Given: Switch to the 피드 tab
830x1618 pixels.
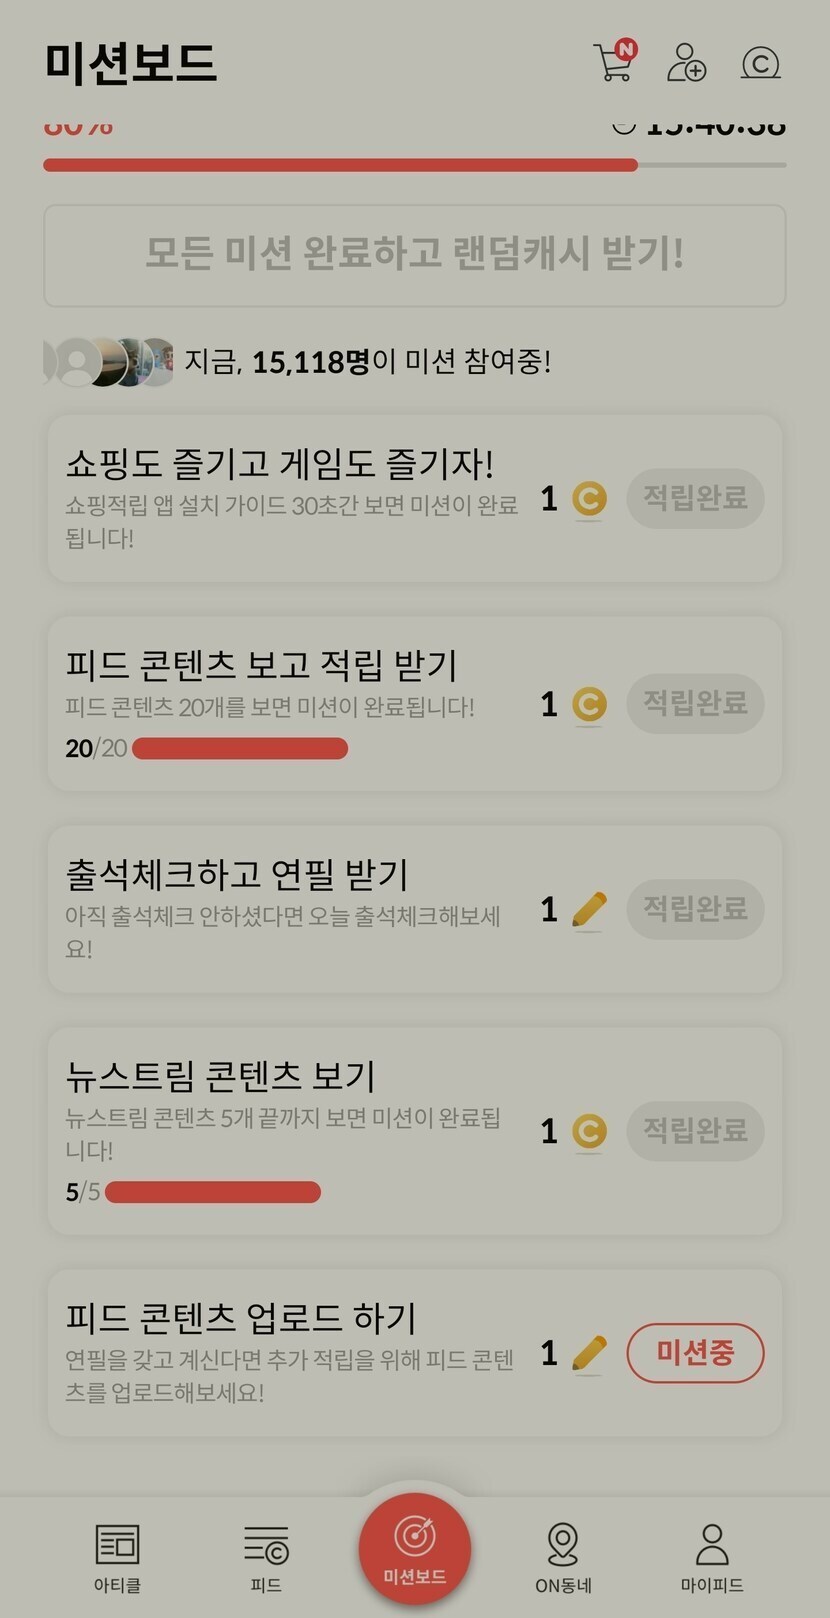Looking at the screenshot, I should 266,1557.
